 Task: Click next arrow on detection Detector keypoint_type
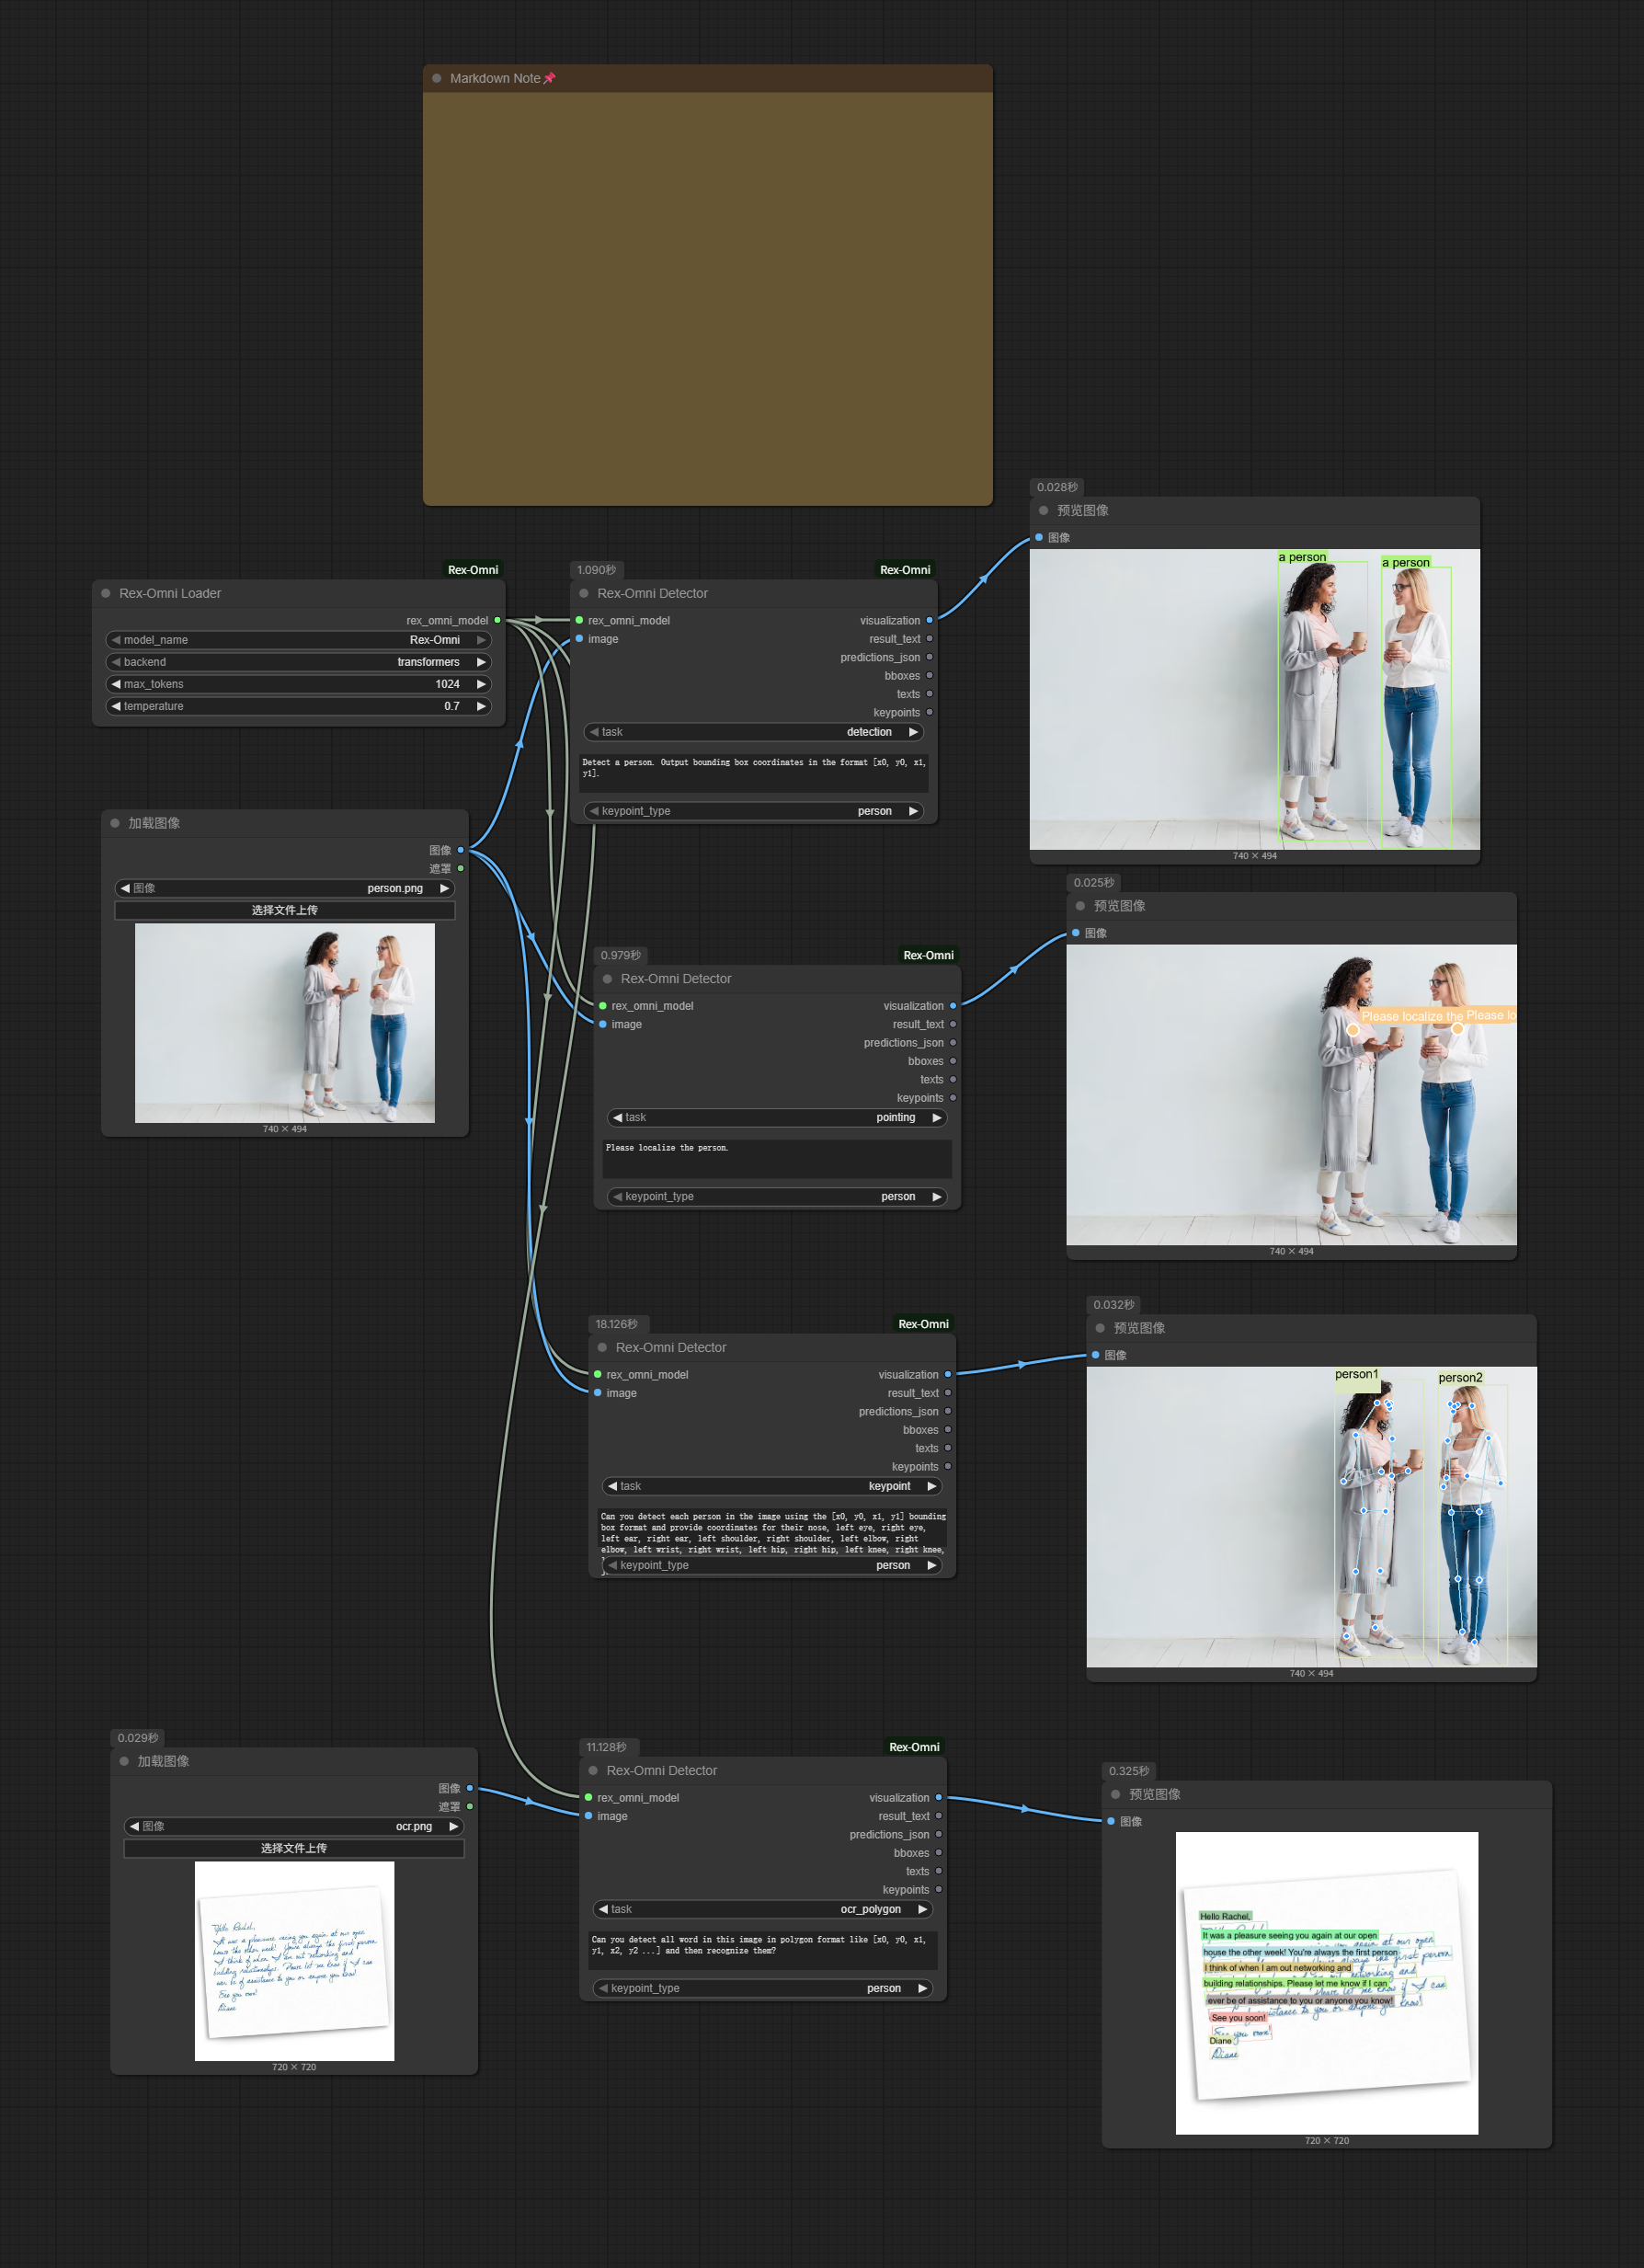[x=913, y=811]
